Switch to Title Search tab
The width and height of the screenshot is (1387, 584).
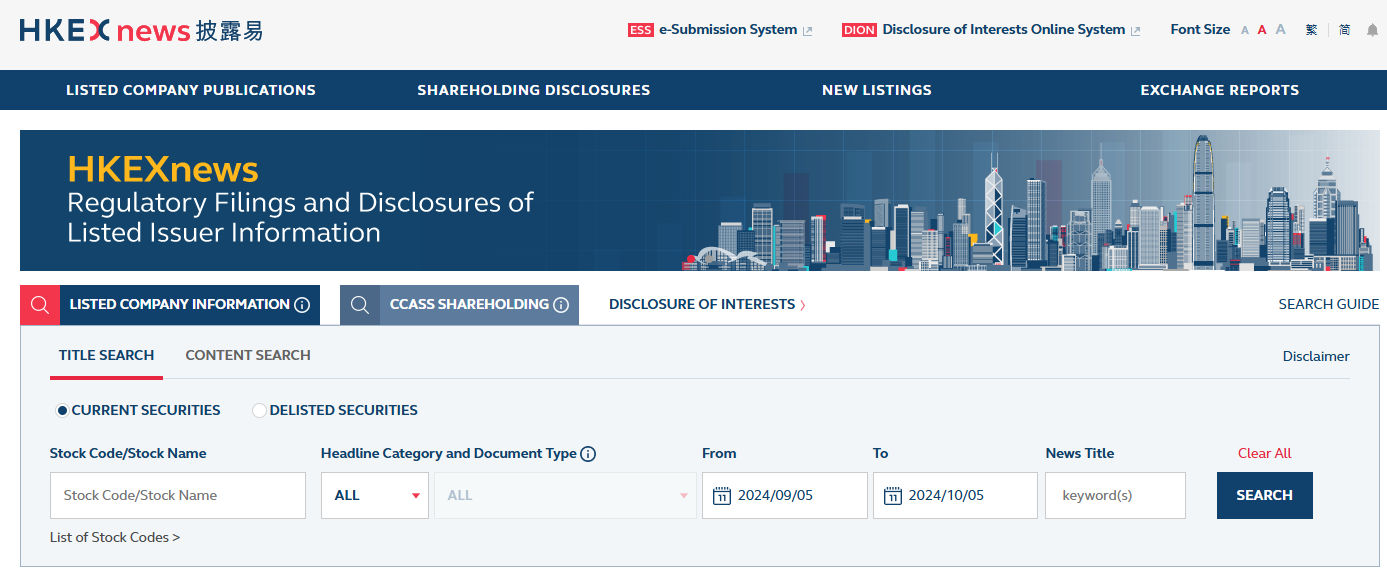pos(106,355)
